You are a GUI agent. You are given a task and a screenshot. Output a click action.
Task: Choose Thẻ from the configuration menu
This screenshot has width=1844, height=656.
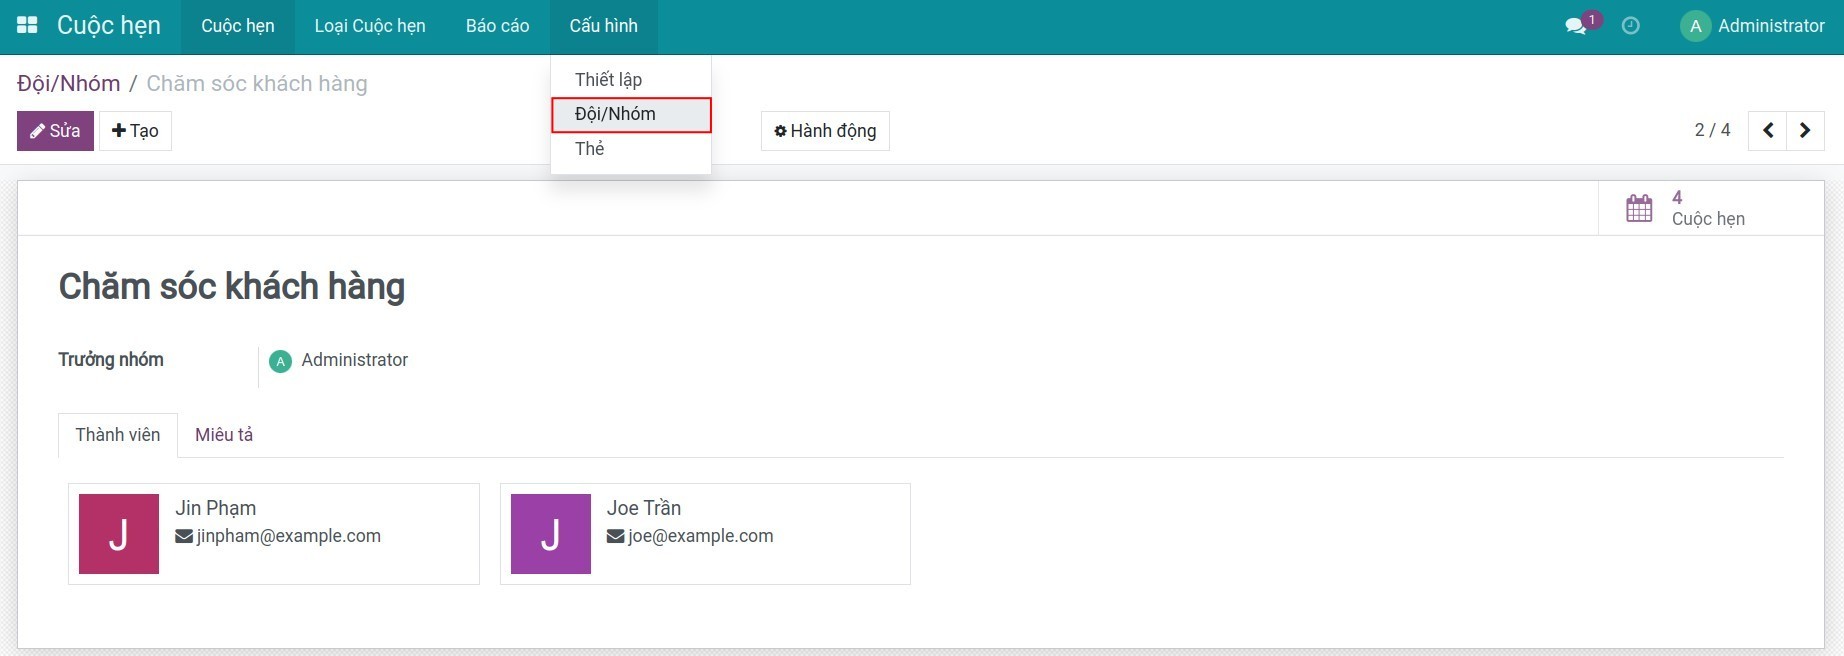[590, 149]
